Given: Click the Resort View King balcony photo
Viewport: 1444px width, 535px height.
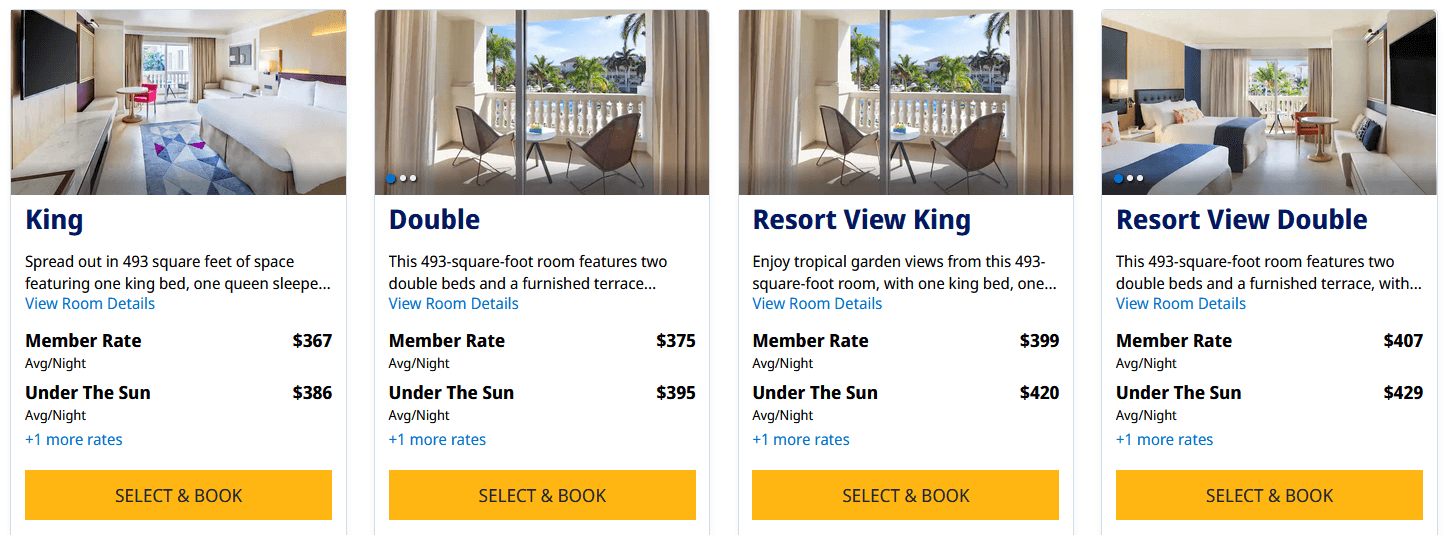Looking at the screenshot, I should coord(905,102).
